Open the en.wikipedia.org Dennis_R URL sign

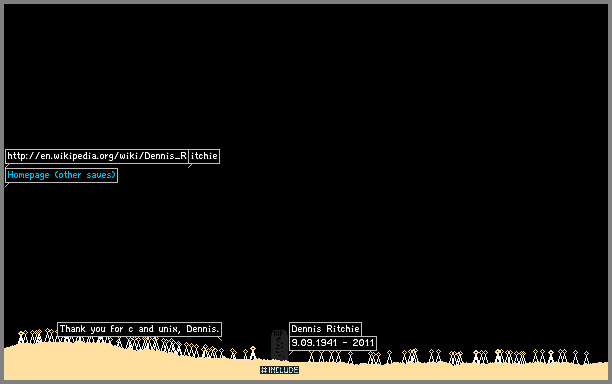click(97, 156)
